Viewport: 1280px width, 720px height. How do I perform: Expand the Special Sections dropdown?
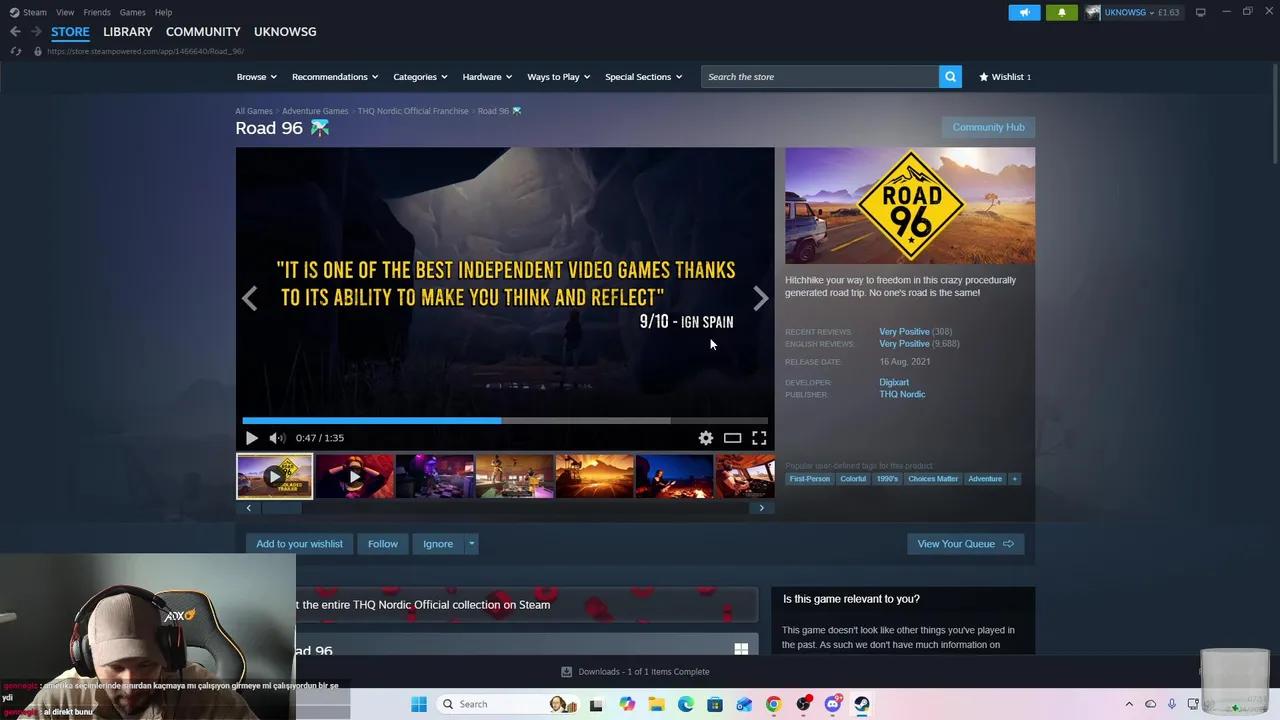pyautogui.click(x=644, y=77)
